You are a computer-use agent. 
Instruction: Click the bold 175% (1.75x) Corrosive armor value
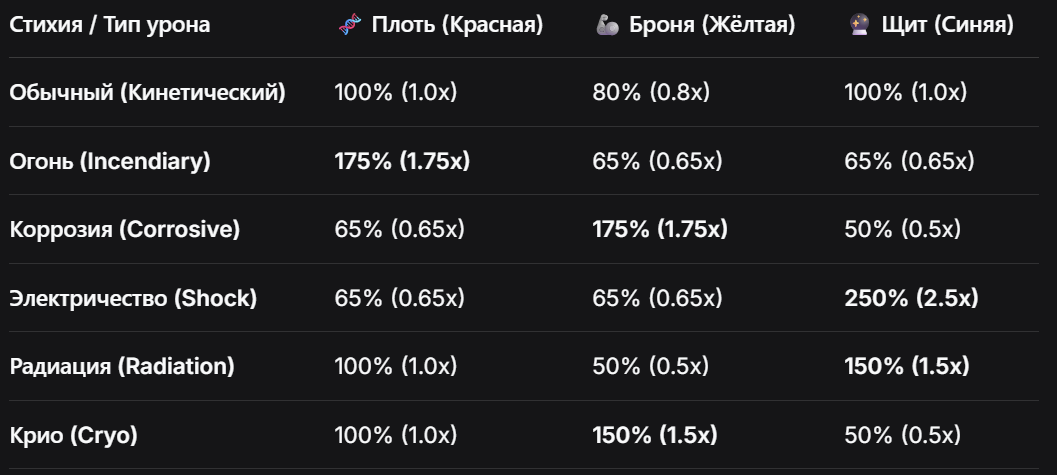click(x=660, y=229)
